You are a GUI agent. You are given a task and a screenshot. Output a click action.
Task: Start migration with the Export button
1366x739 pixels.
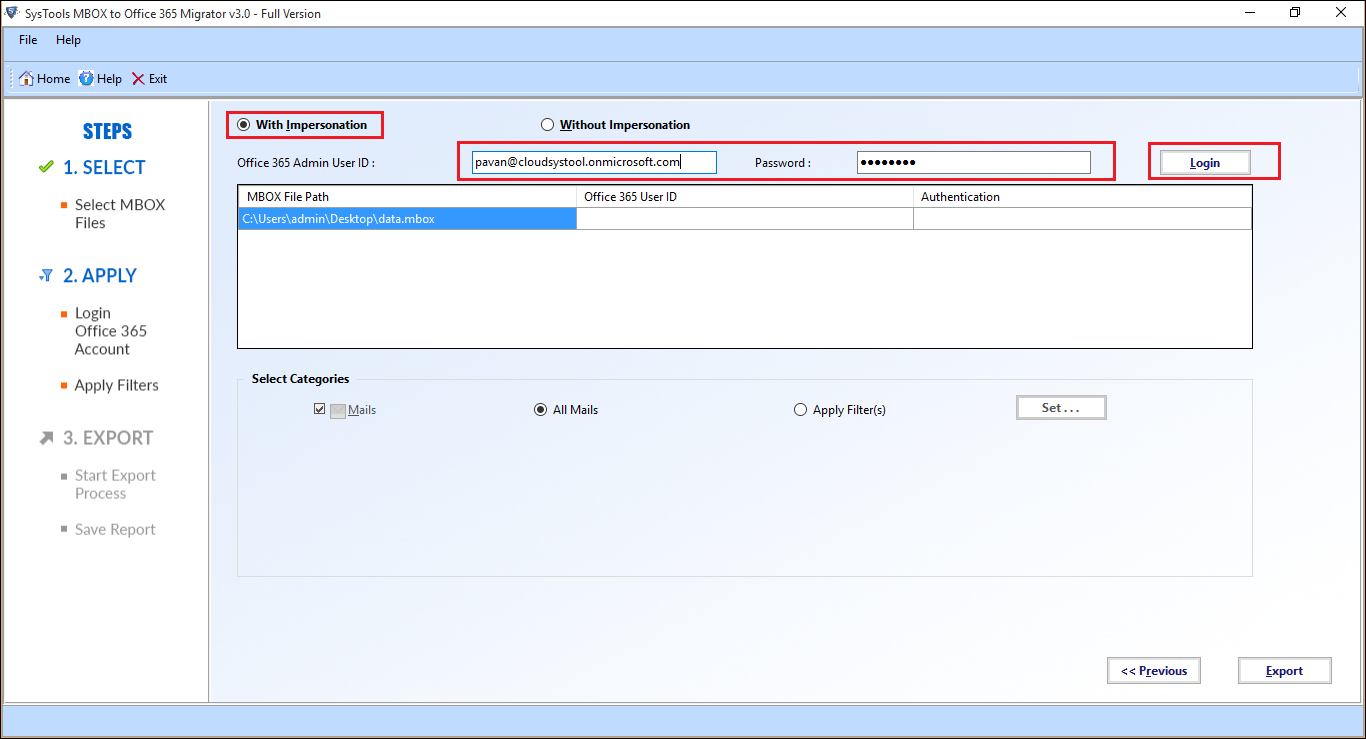[x=1285, y=671]
